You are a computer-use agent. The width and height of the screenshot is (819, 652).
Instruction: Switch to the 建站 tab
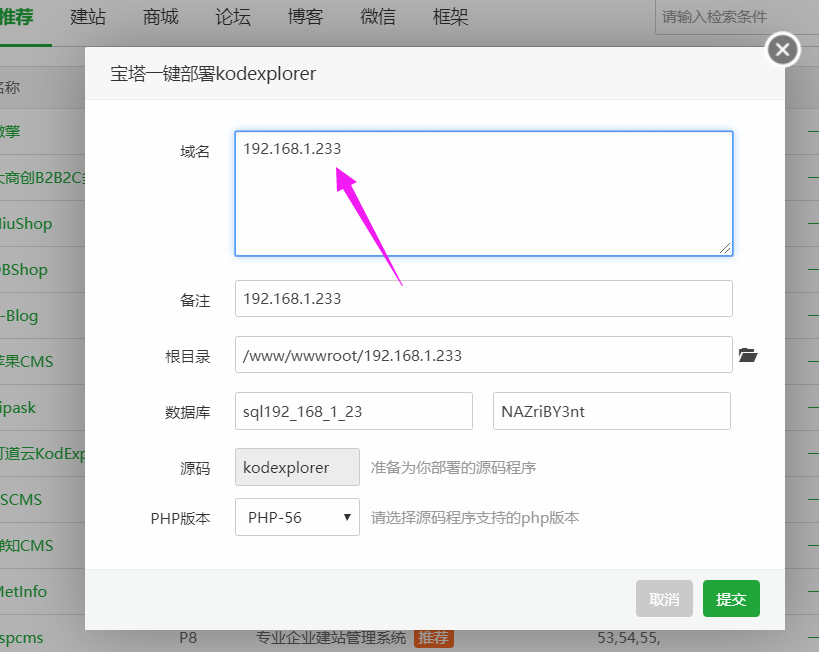88,17
